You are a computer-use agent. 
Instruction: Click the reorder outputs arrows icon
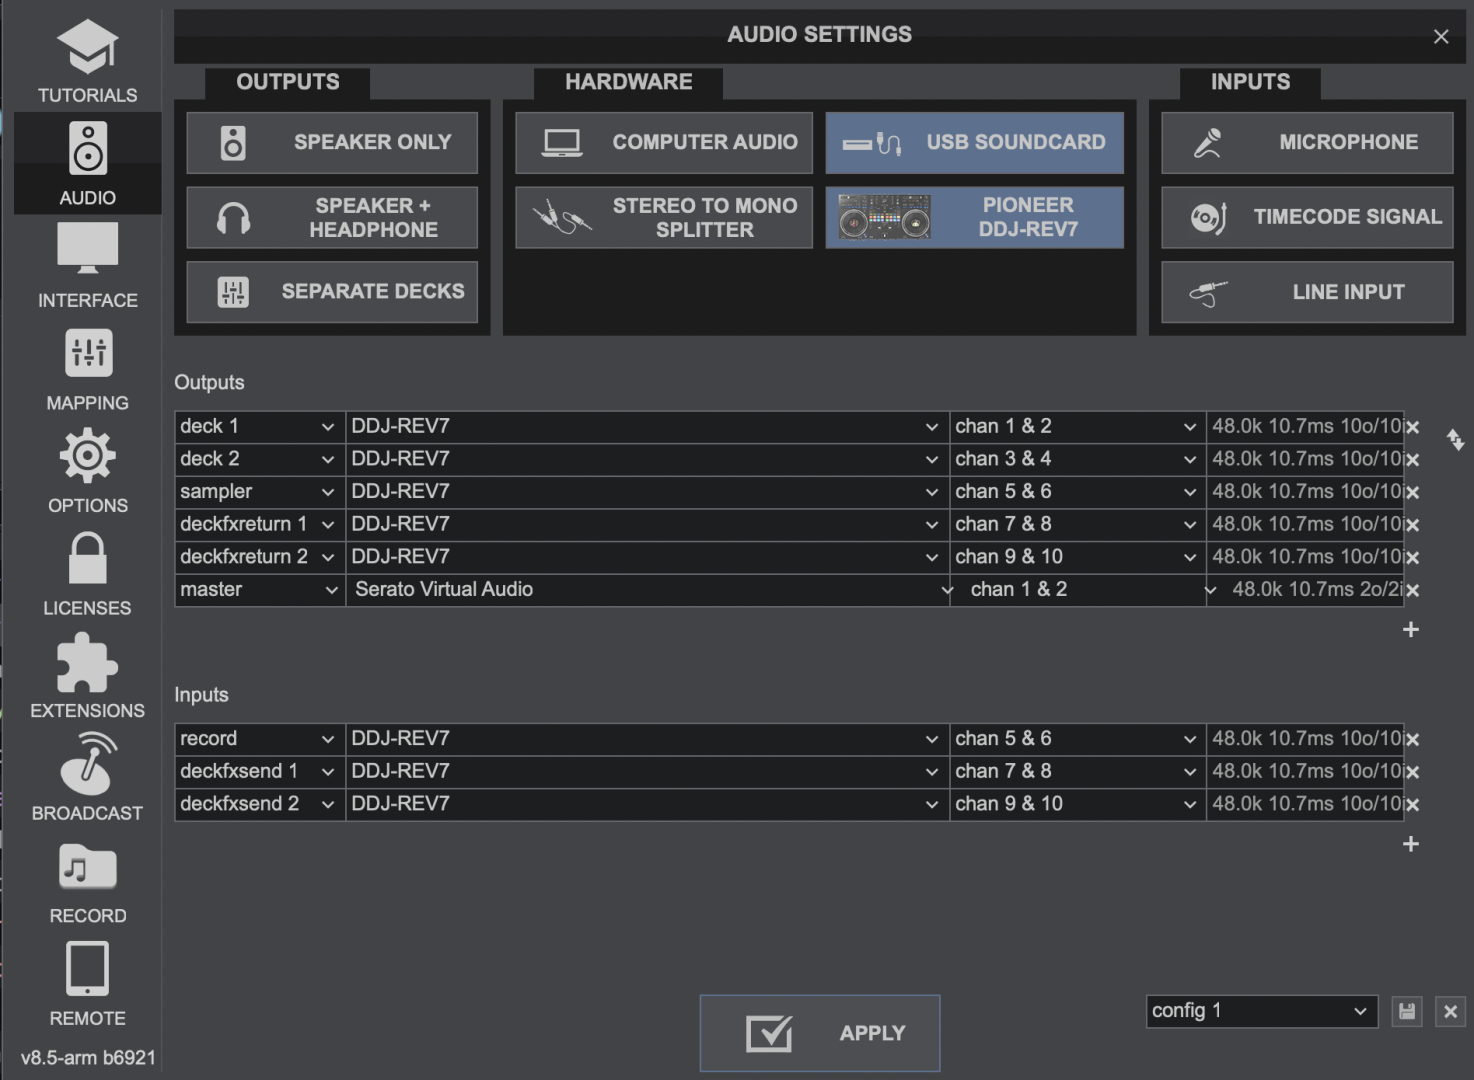(1455, 439)
